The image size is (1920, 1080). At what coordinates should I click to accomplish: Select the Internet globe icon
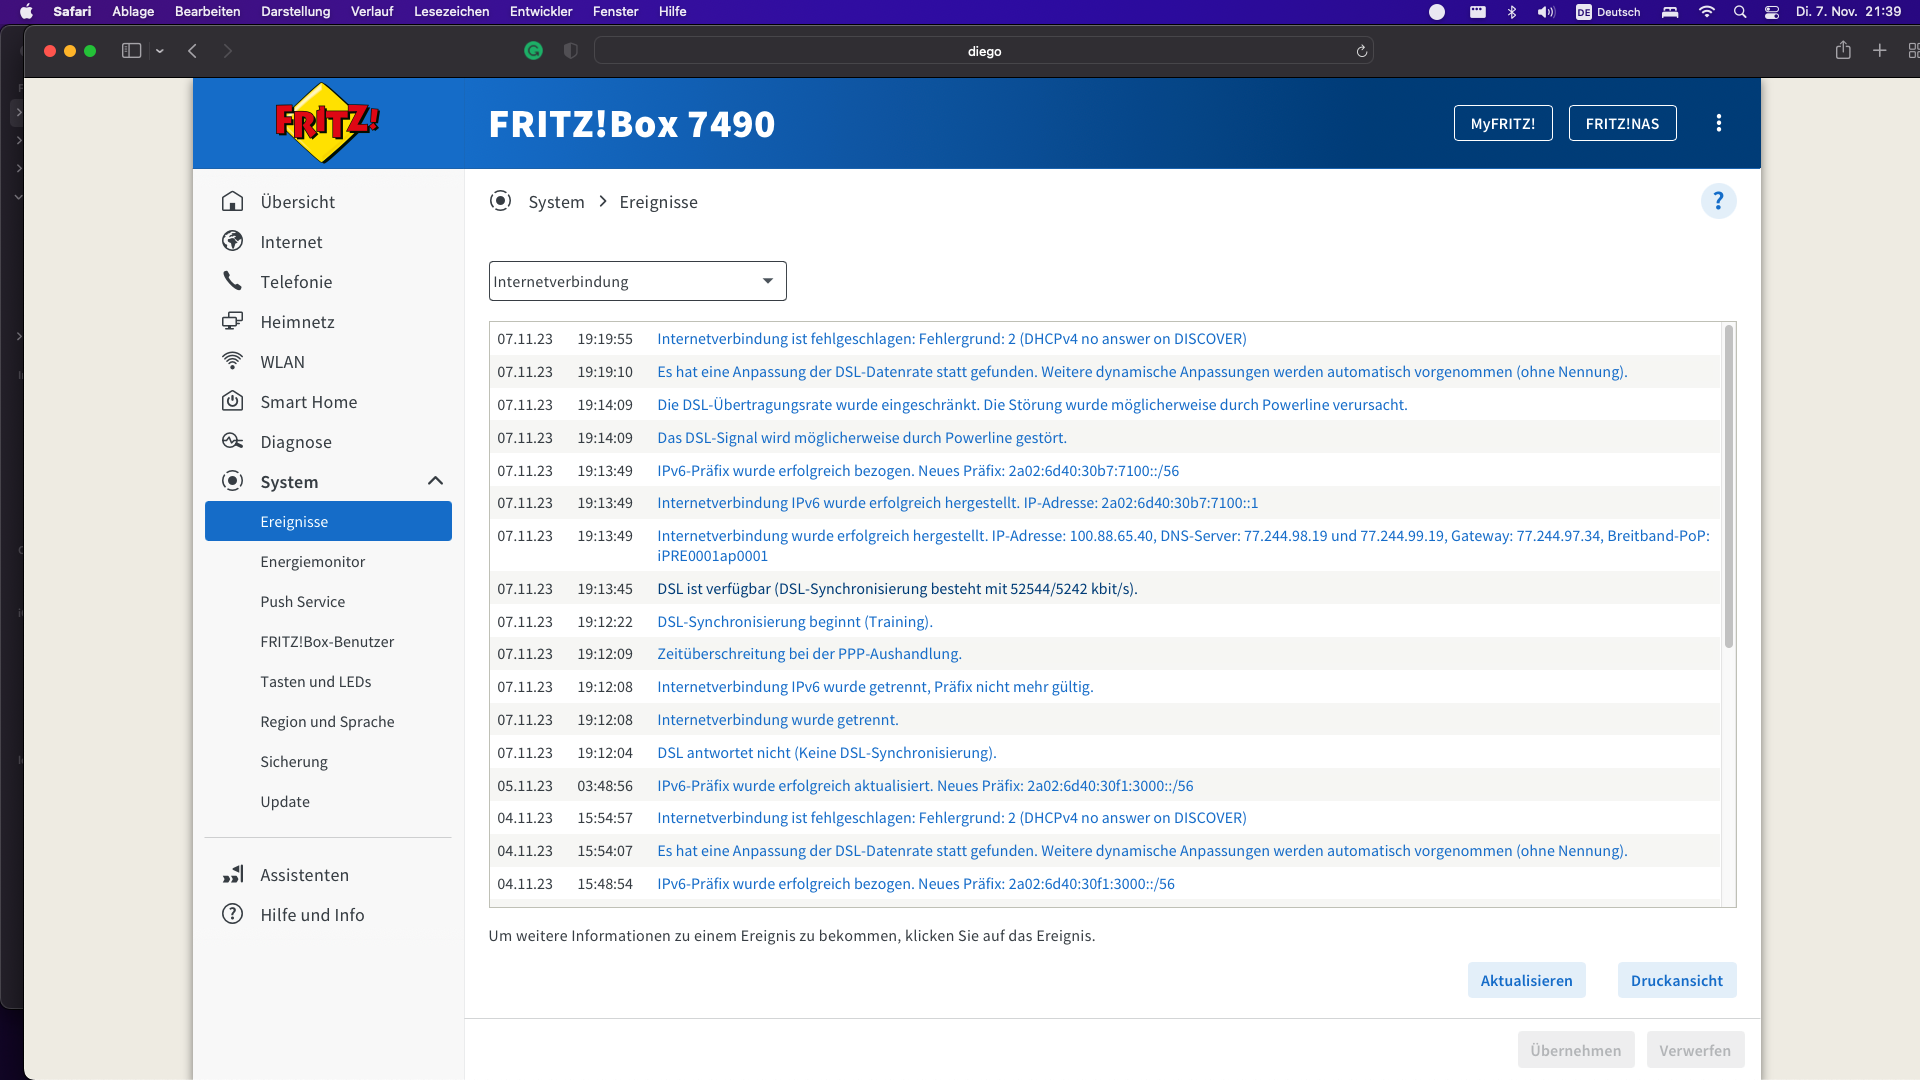pos(232,241)
